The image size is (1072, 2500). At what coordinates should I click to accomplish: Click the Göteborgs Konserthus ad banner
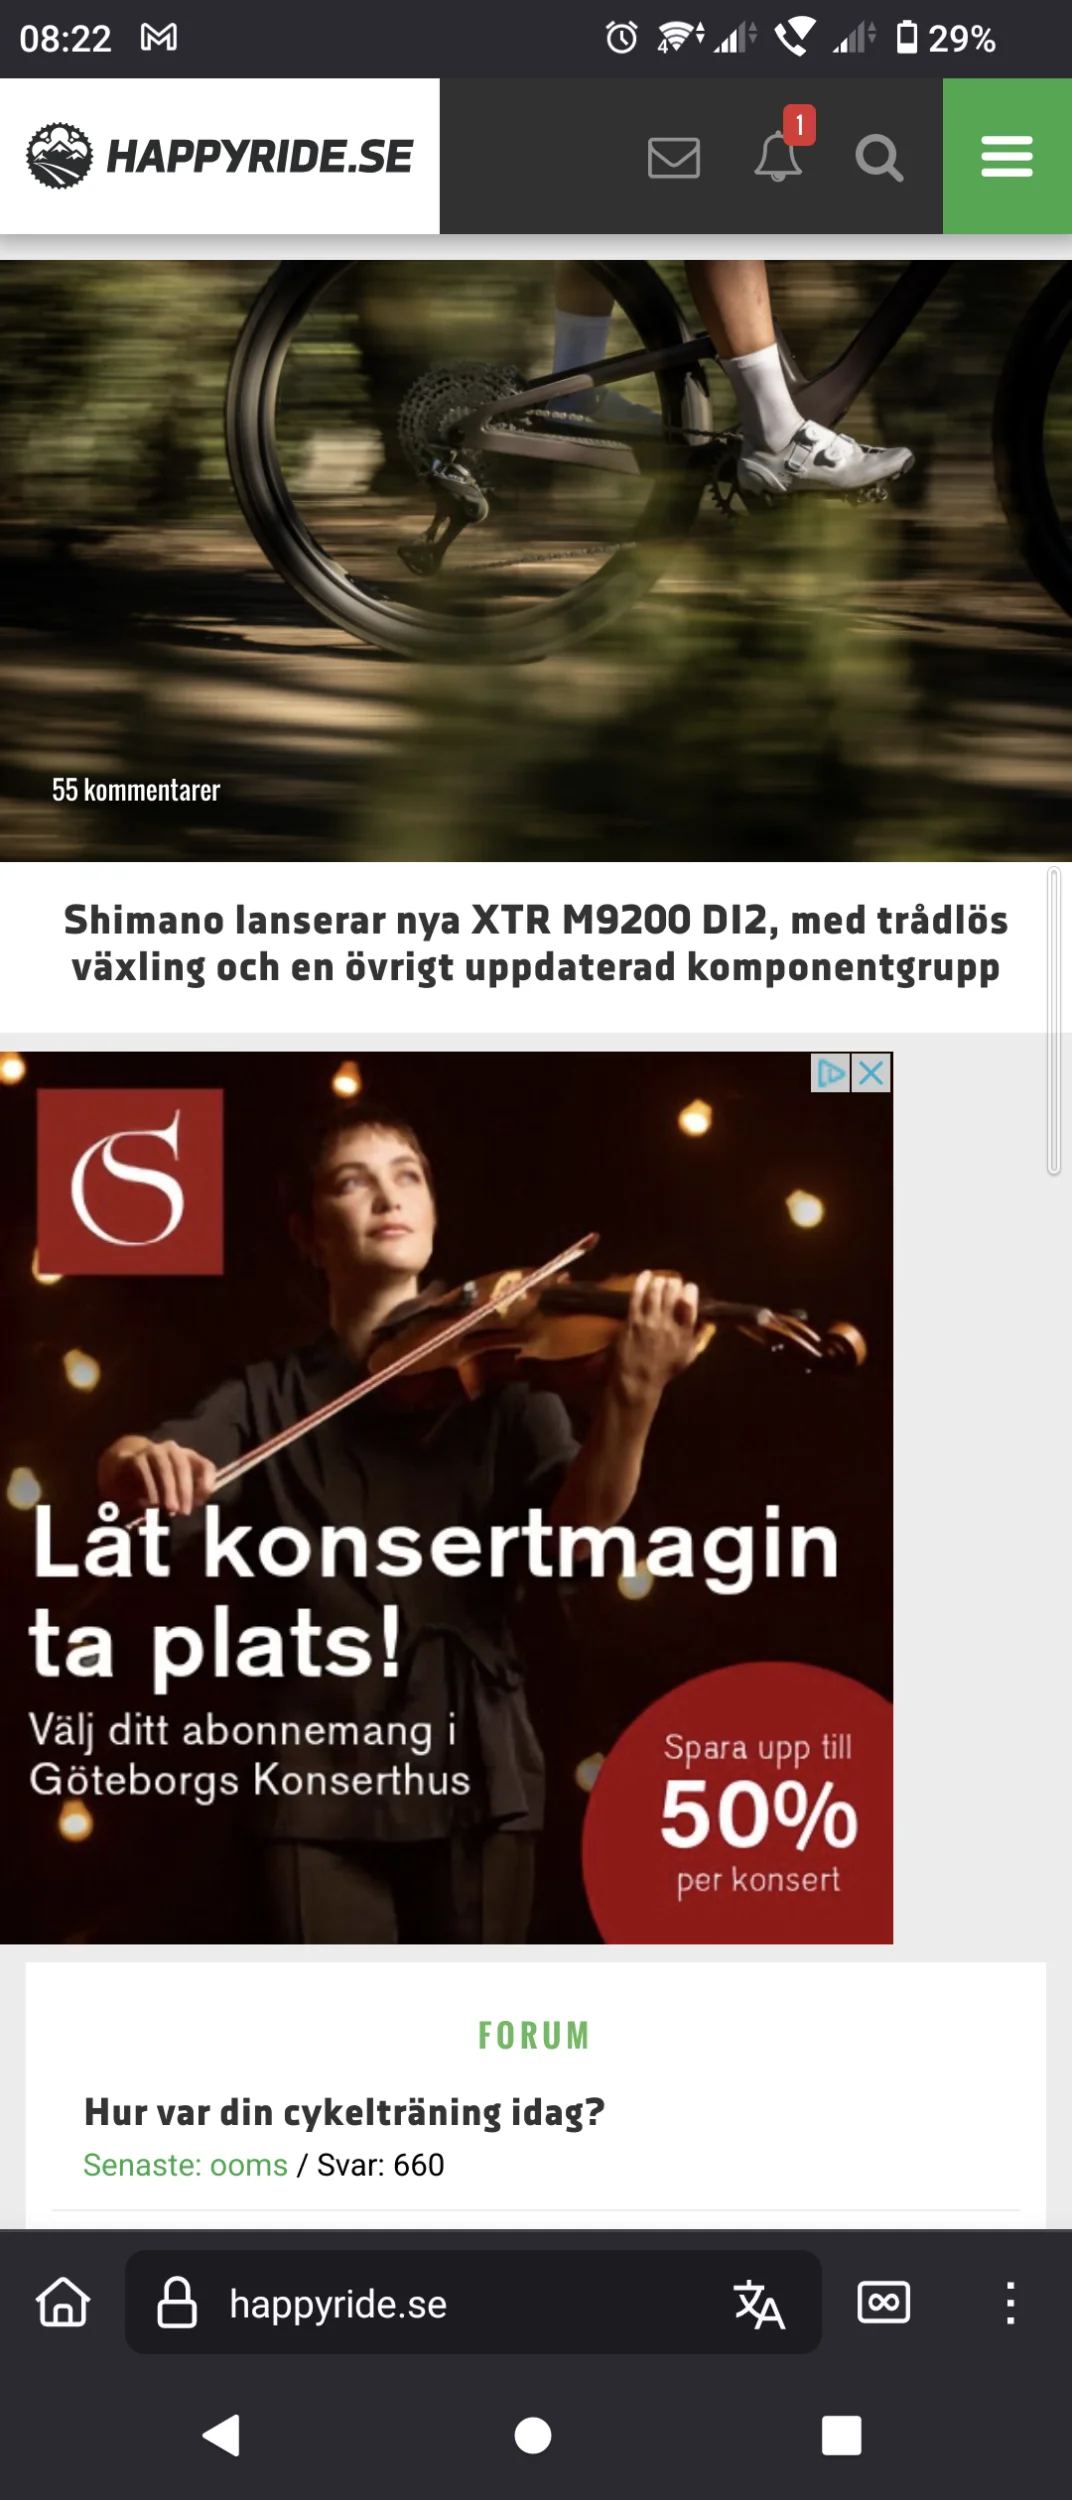[446, 1498]
